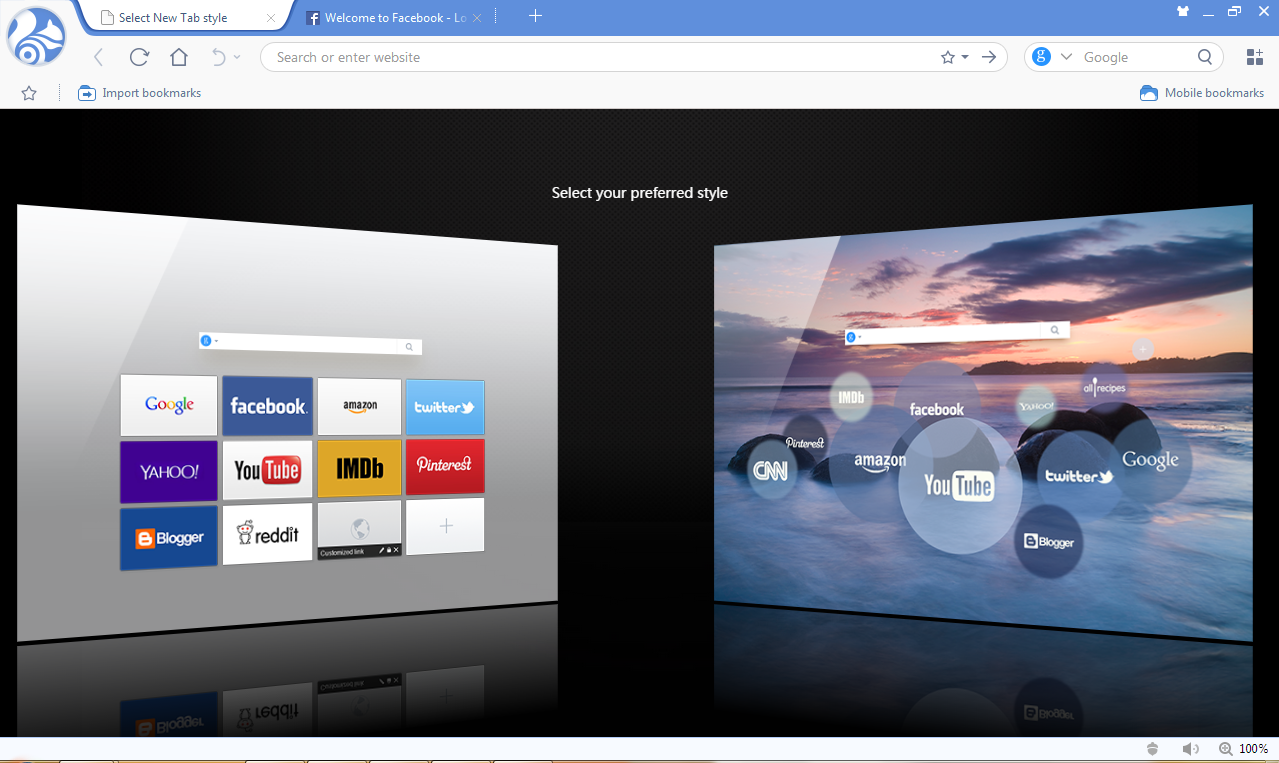This screenshot has height=763, width=1279.
Task: Click the red Pinterest tile
Action: tap(445, 465)
